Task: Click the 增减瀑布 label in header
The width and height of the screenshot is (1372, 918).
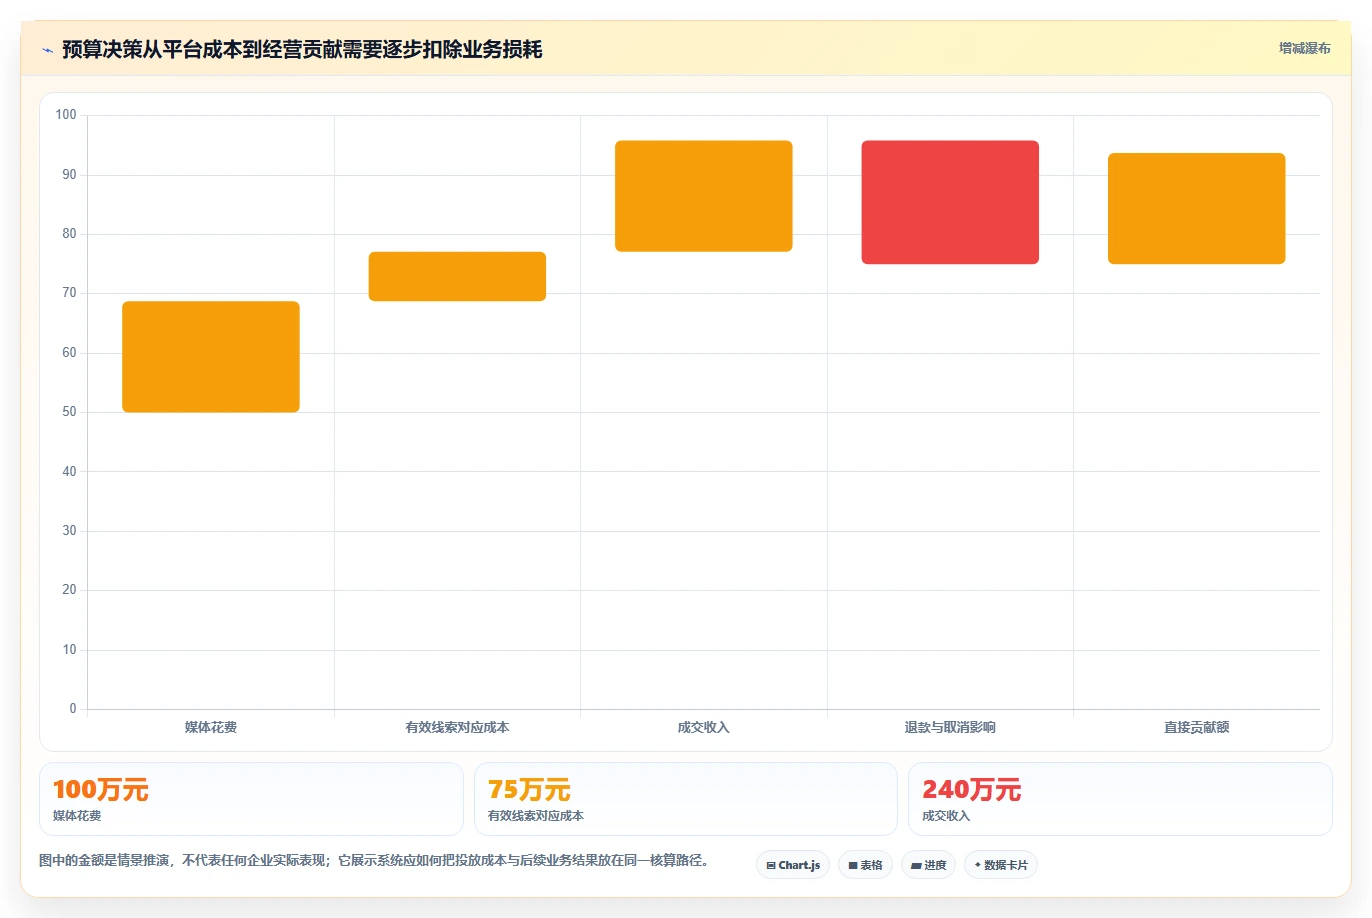Action: click(1304, 48)
